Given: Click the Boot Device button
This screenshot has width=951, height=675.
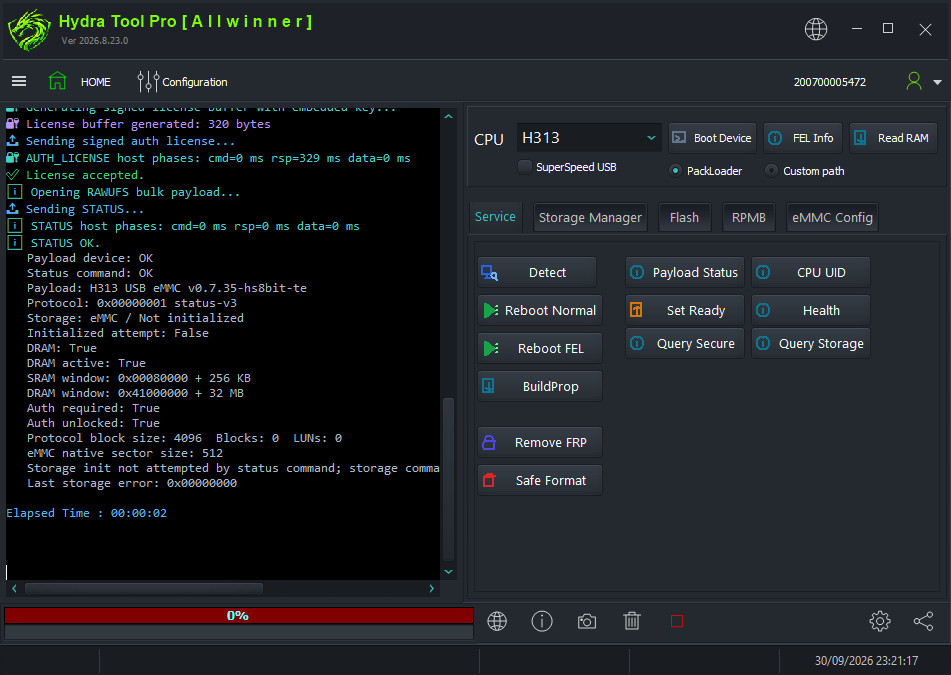Looking at the screenshot, I should pyautogui.click(x=712, y=138).
